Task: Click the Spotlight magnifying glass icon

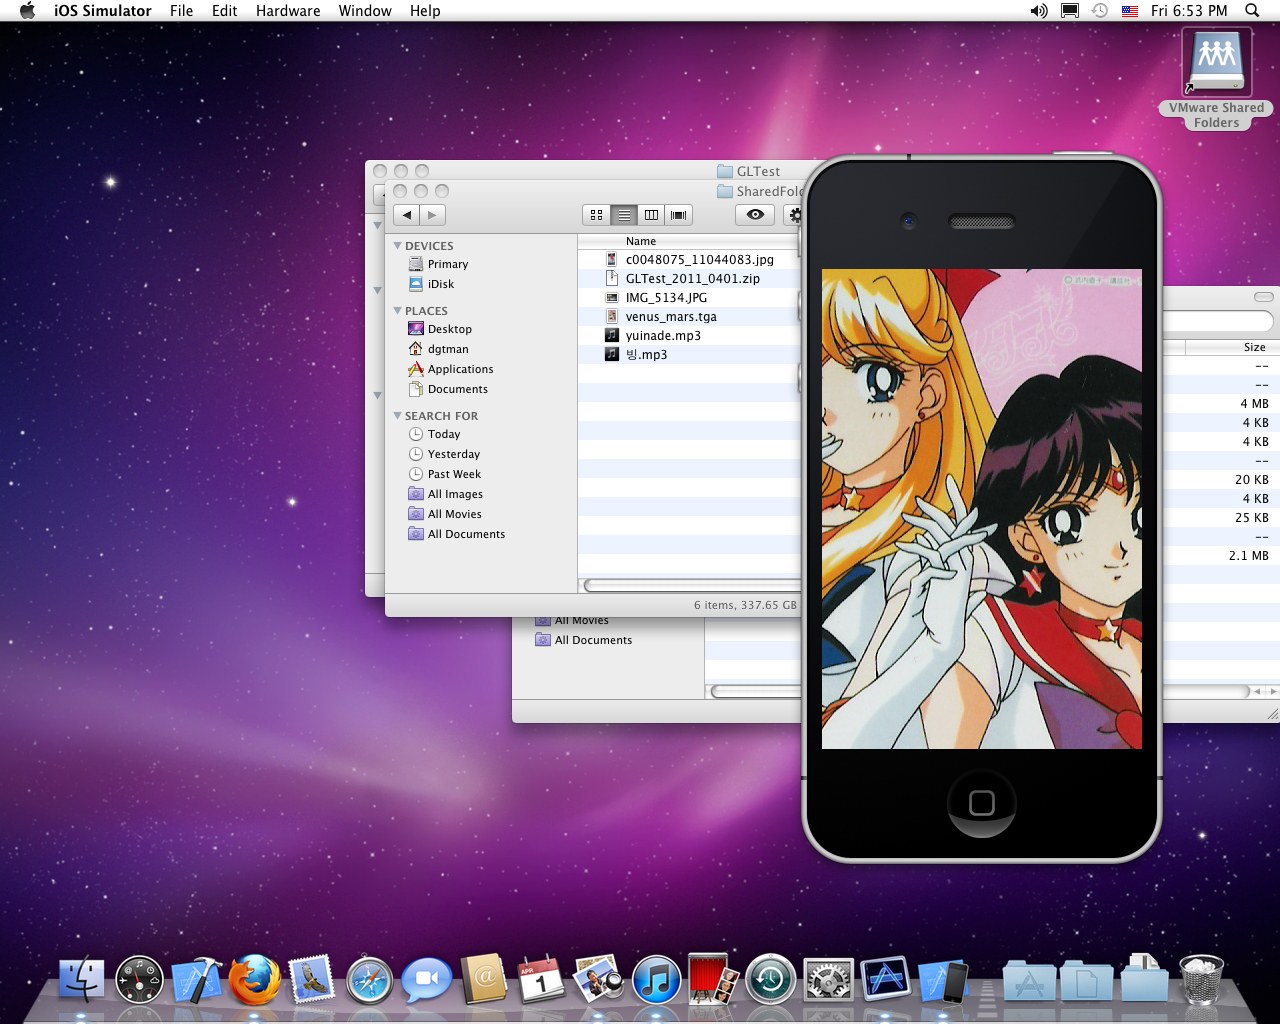Action: coord(1252,11)
